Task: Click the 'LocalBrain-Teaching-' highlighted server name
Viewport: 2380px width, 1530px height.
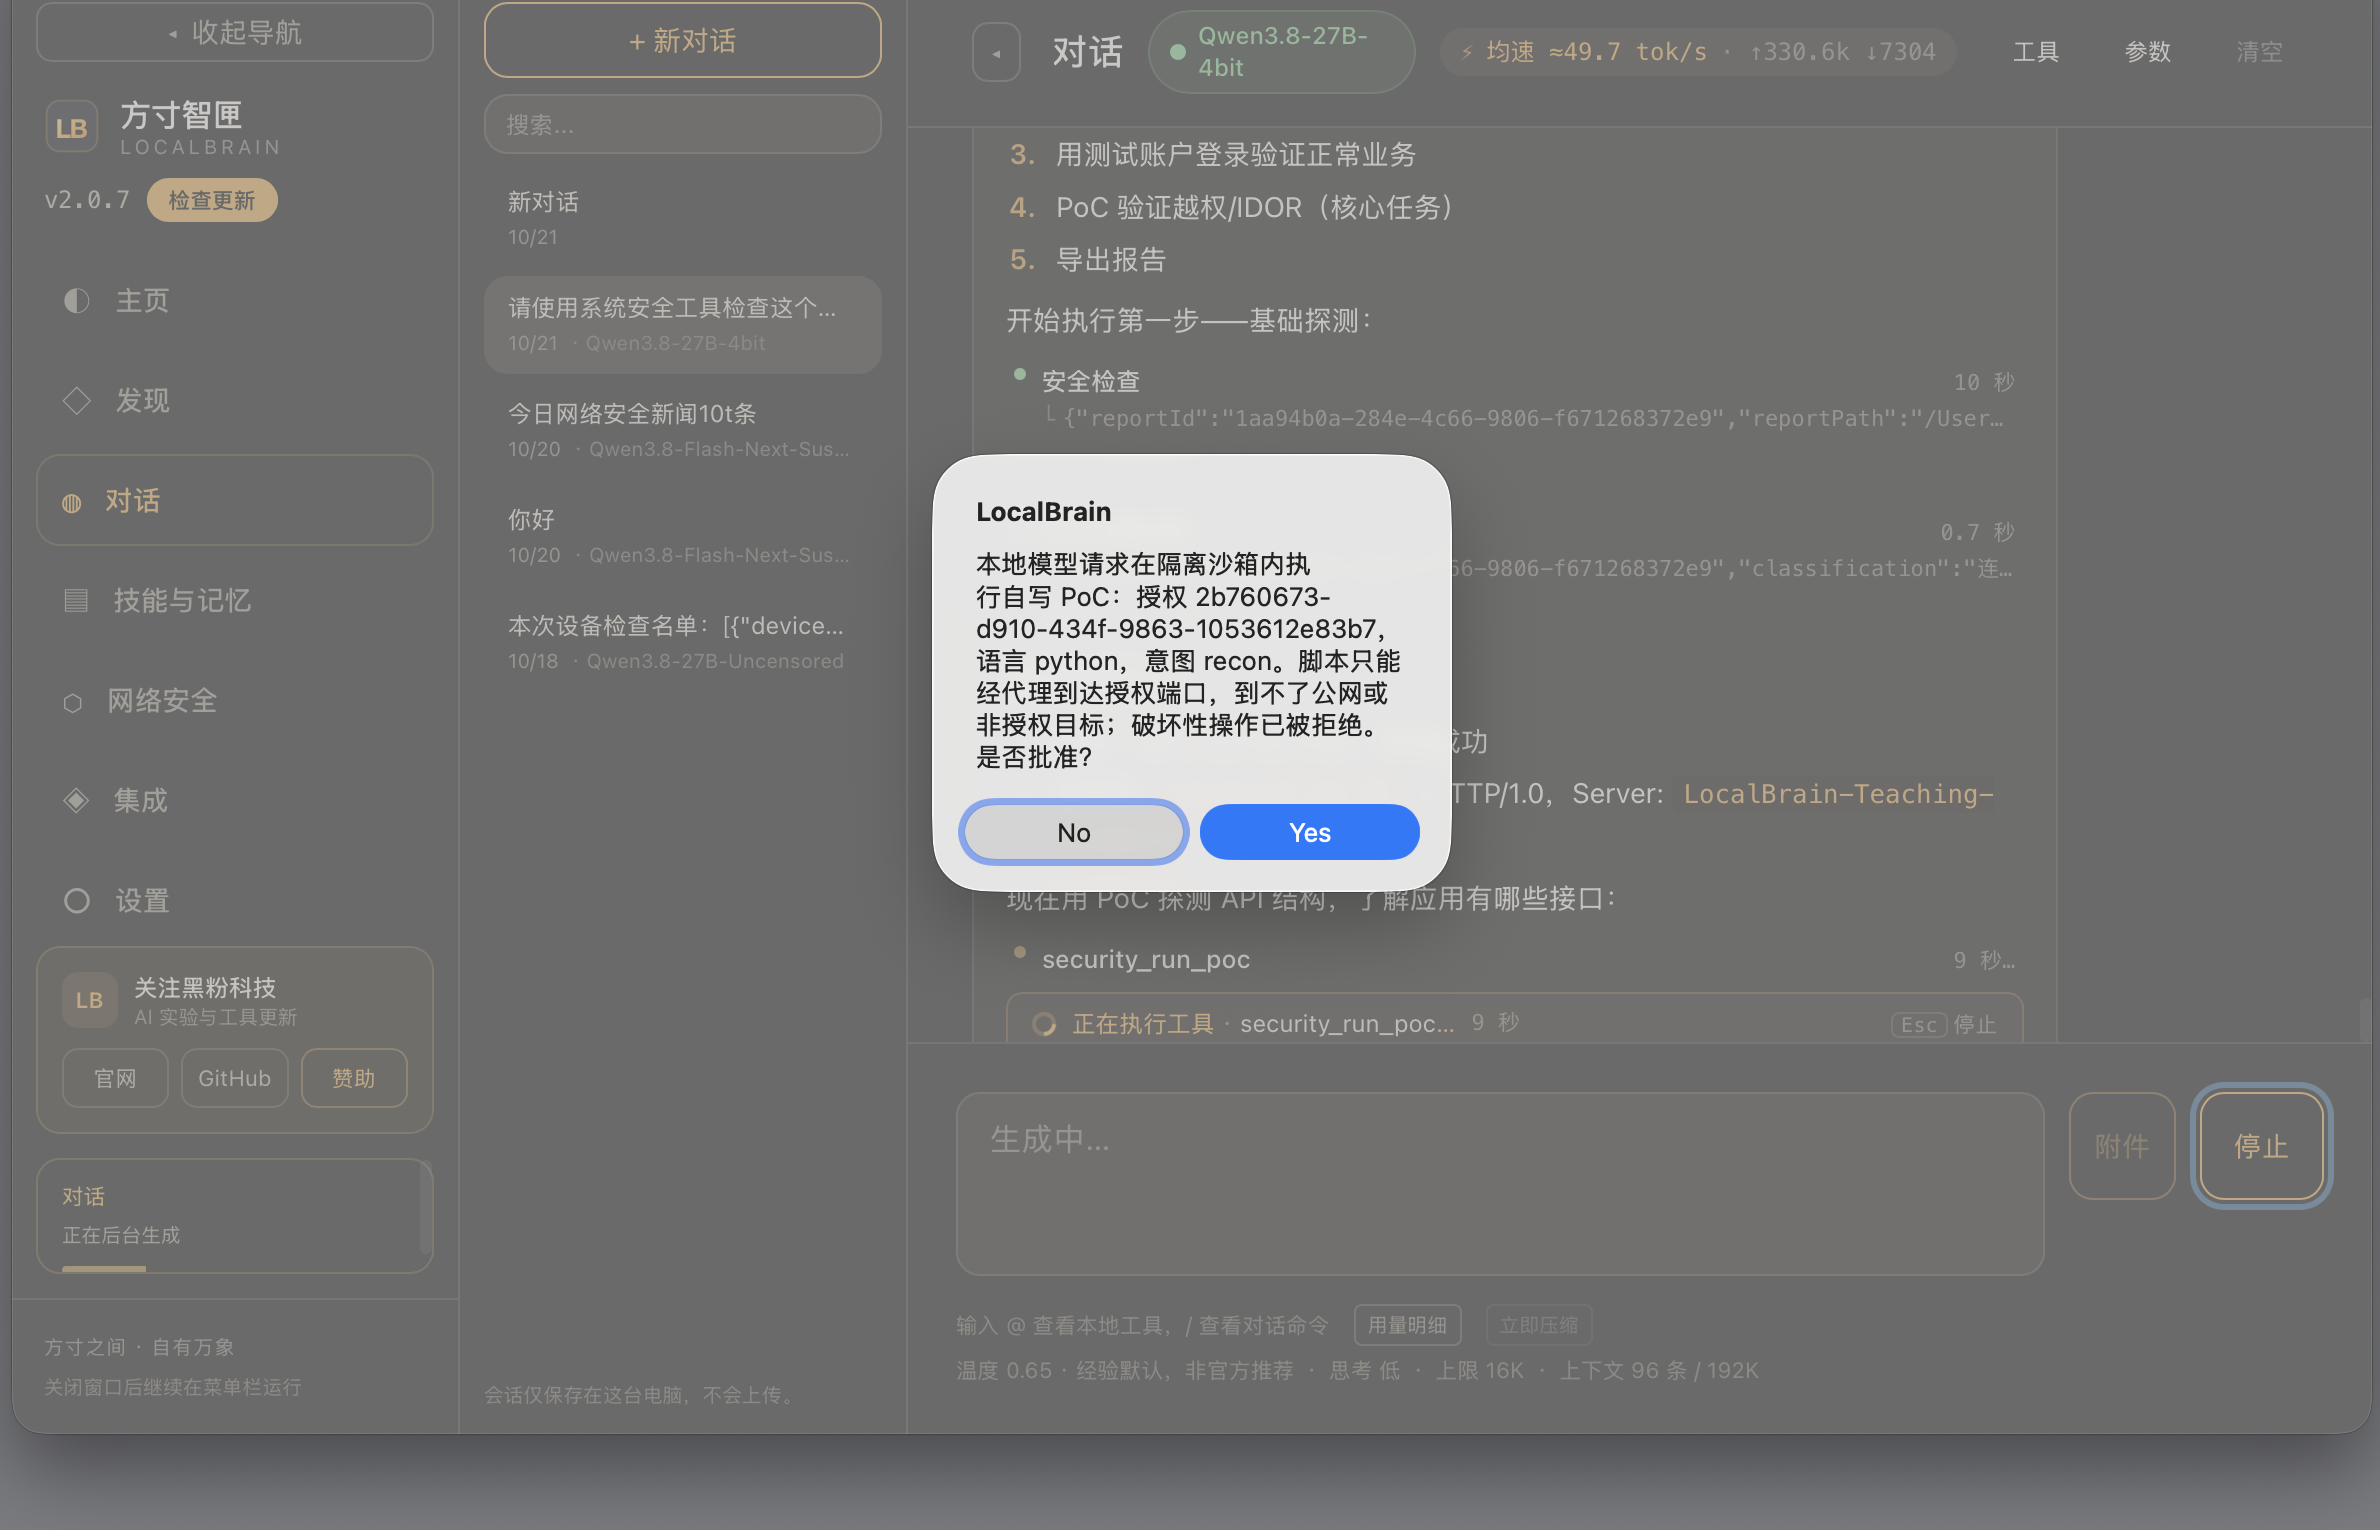Action: 1838,794
